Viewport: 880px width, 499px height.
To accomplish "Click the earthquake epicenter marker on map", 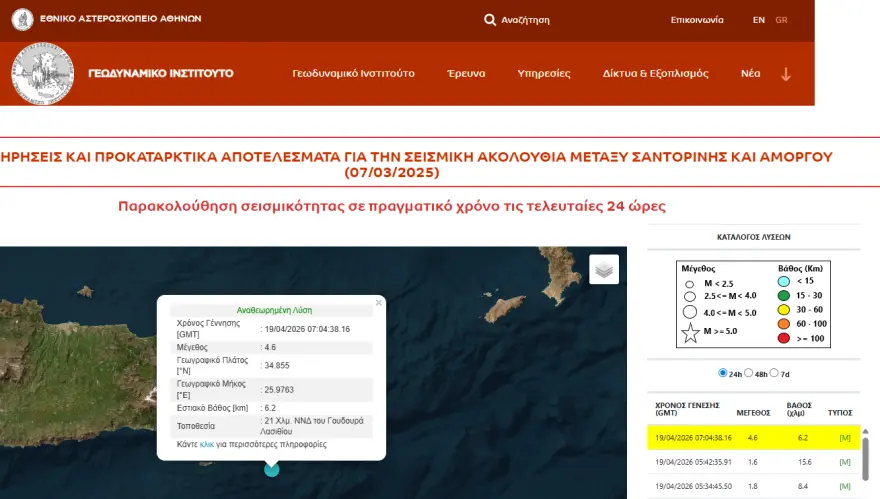I will (x=271, y=468).
